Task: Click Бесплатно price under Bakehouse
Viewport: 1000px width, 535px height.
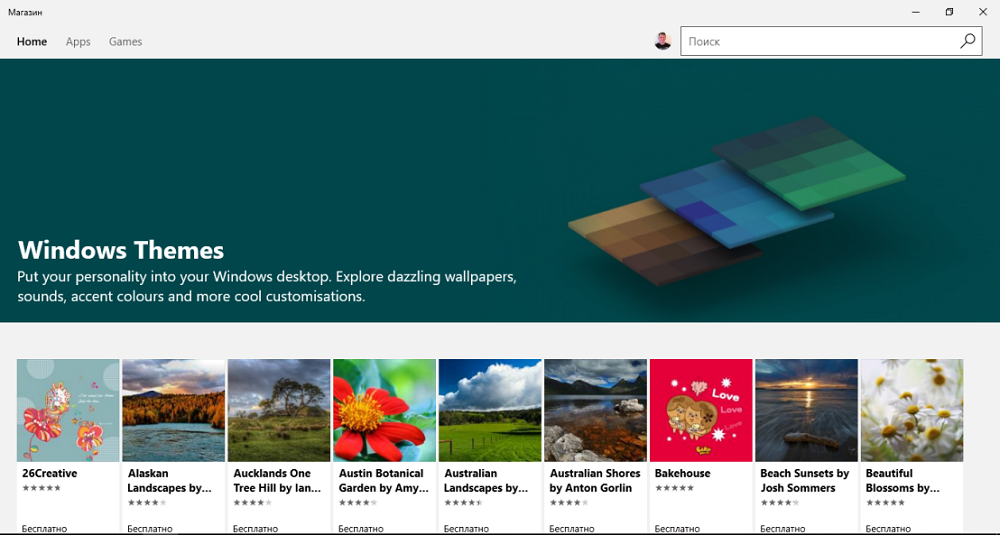Action: tap(677, 529)
